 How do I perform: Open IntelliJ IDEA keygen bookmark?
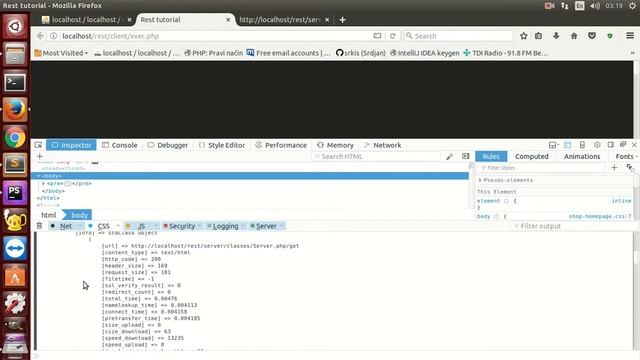pyautogui.click(x=424, y=53)
